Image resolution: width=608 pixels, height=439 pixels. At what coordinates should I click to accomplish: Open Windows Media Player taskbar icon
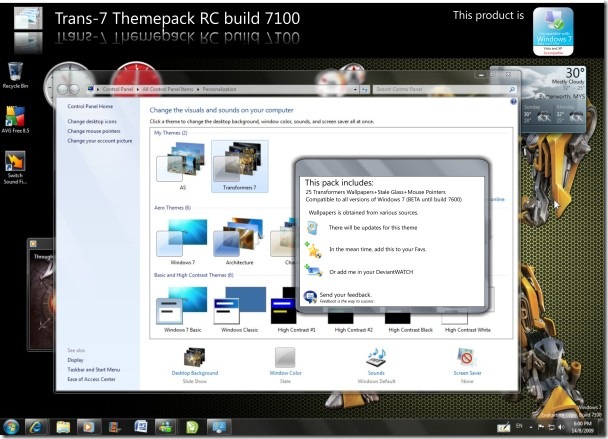click(x=88, y=427)
